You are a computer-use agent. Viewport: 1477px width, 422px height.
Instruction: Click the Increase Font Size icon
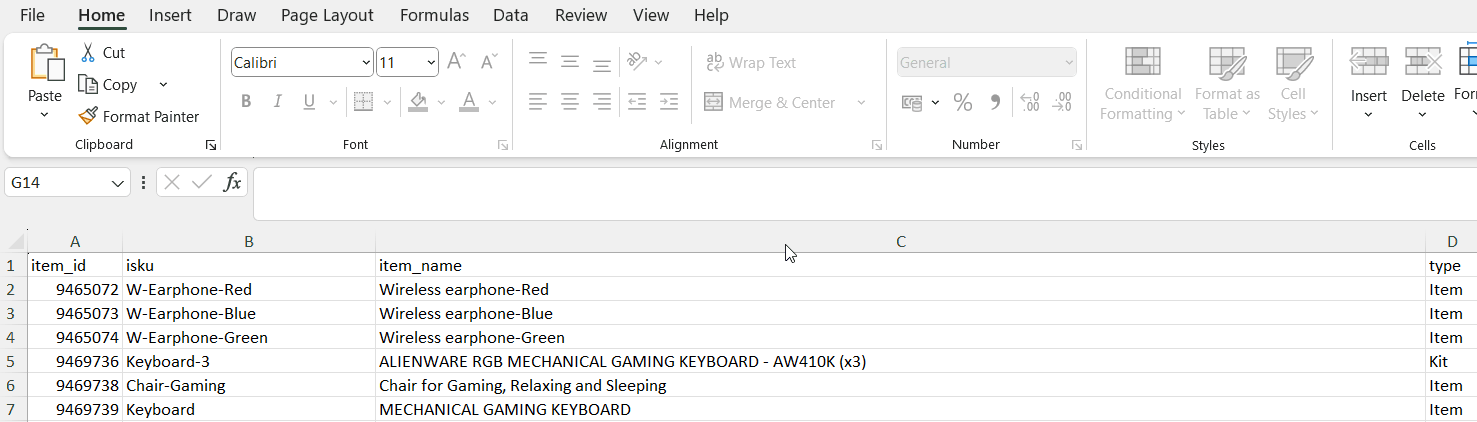[456, 62]
